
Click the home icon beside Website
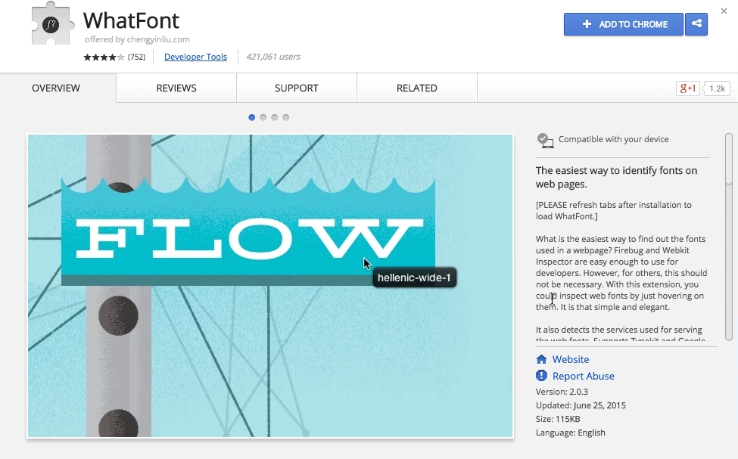click(541, 359)
